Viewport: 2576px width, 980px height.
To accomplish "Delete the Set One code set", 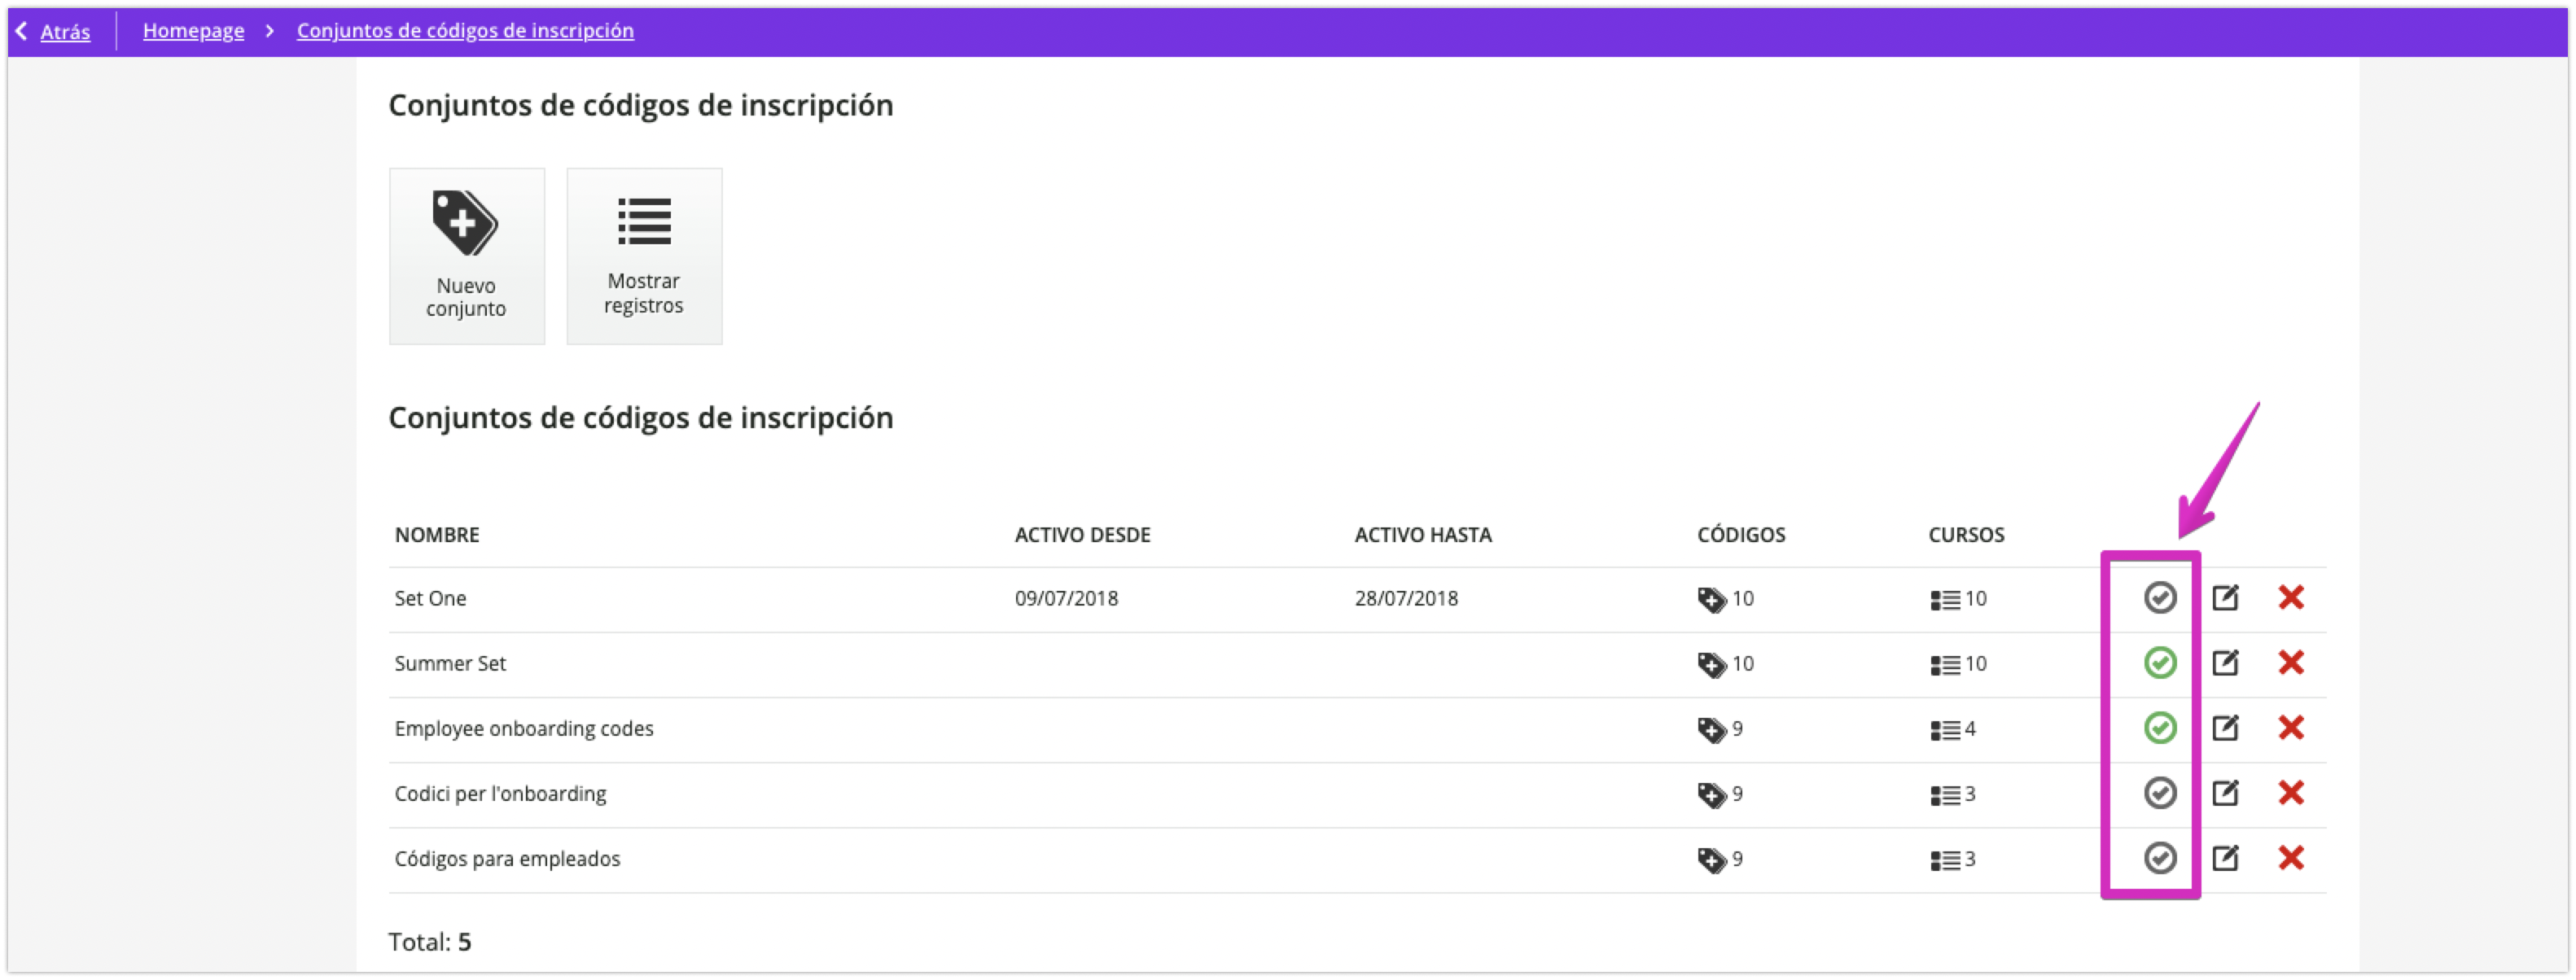I will (x=2291, y=598).
